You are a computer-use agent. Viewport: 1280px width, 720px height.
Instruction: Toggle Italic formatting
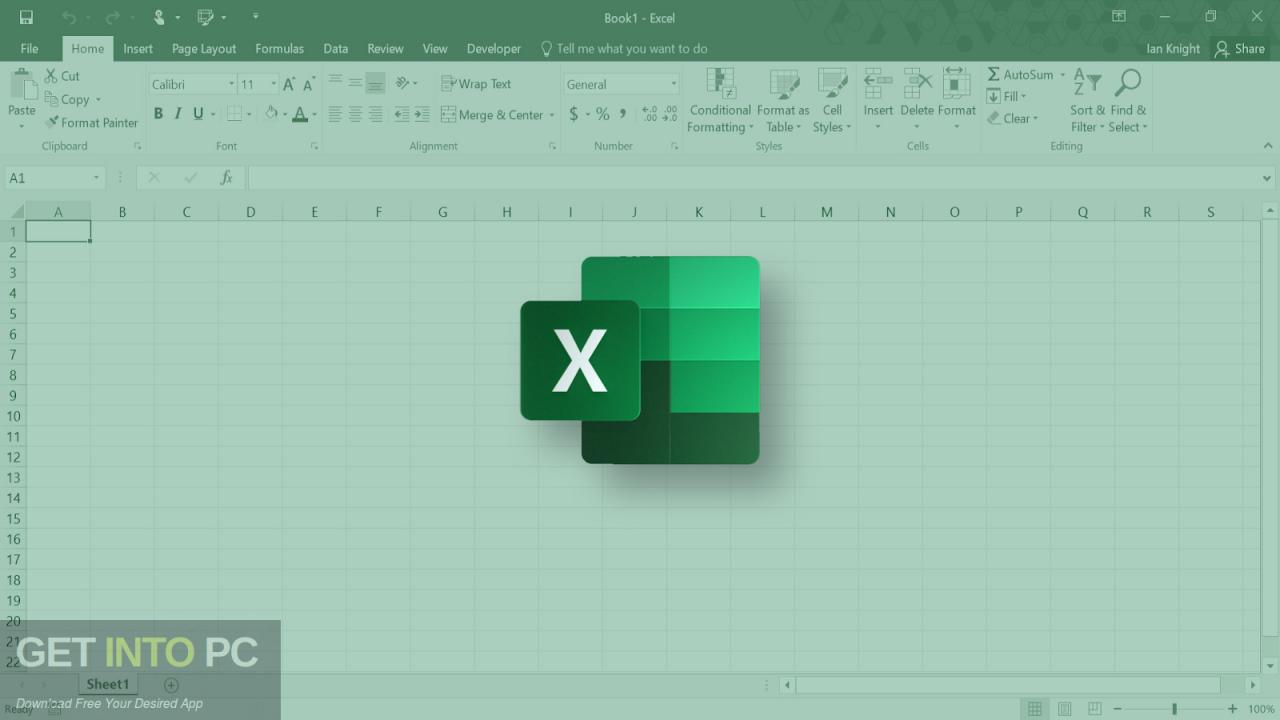178,114
